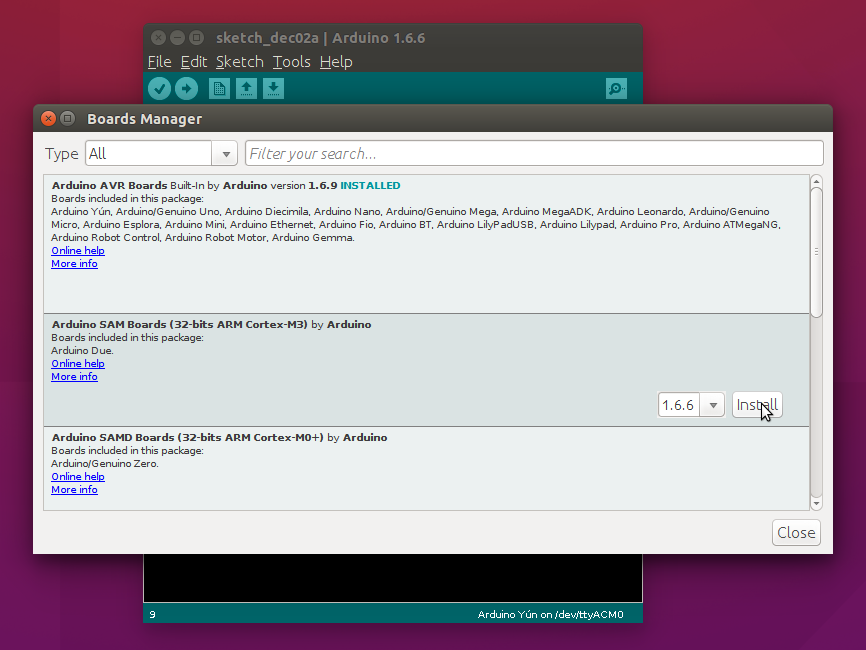Click the boards list vertical scrollbar thumb

816,252
